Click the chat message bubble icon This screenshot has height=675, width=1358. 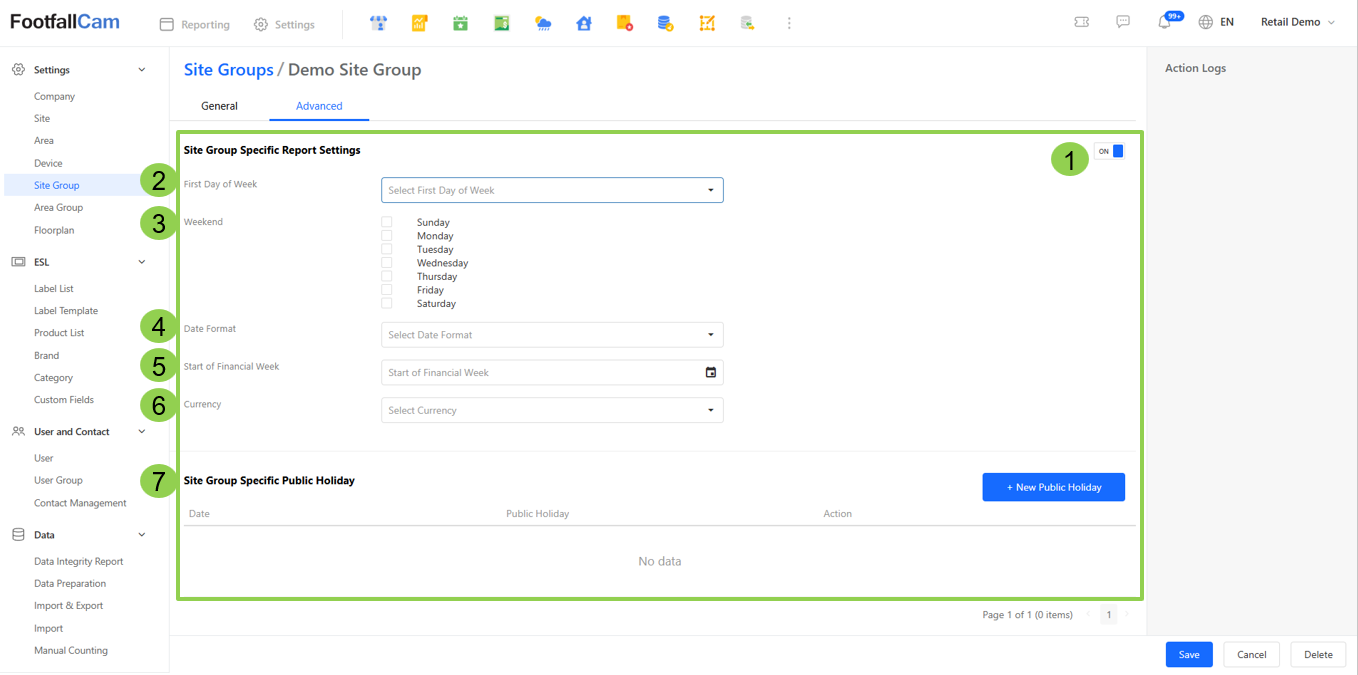pyautogui.click(x=1123, y=22)
